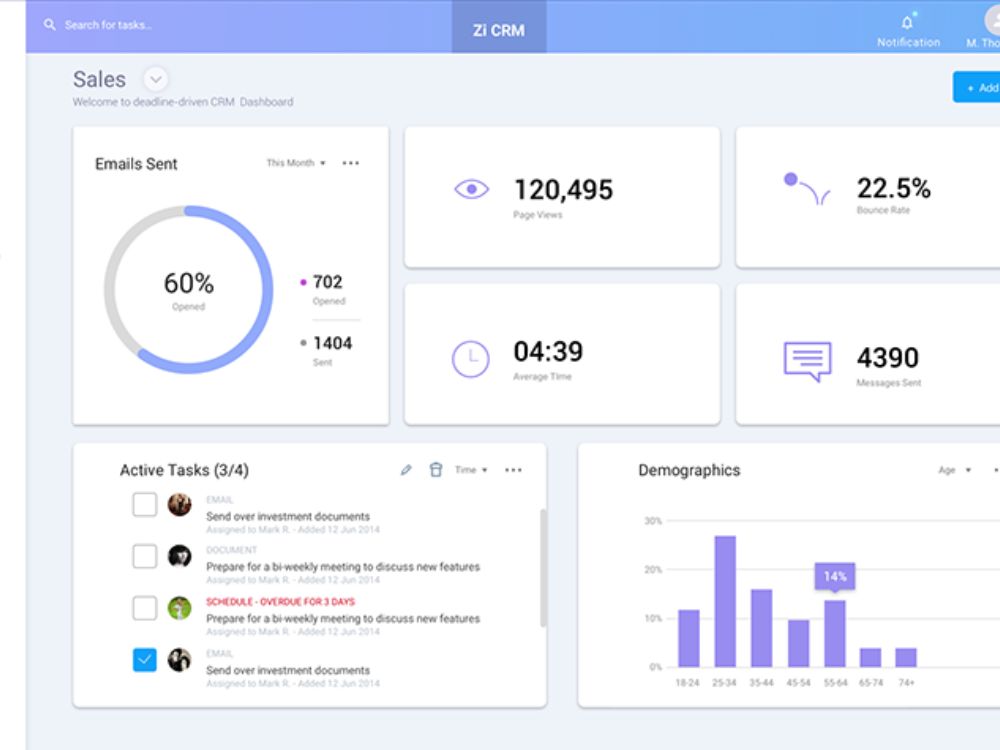The width and height of the screenshot is (1000, 750).
Task: Click avatar of the checked EMAIL task
Action: coord(179,659)
